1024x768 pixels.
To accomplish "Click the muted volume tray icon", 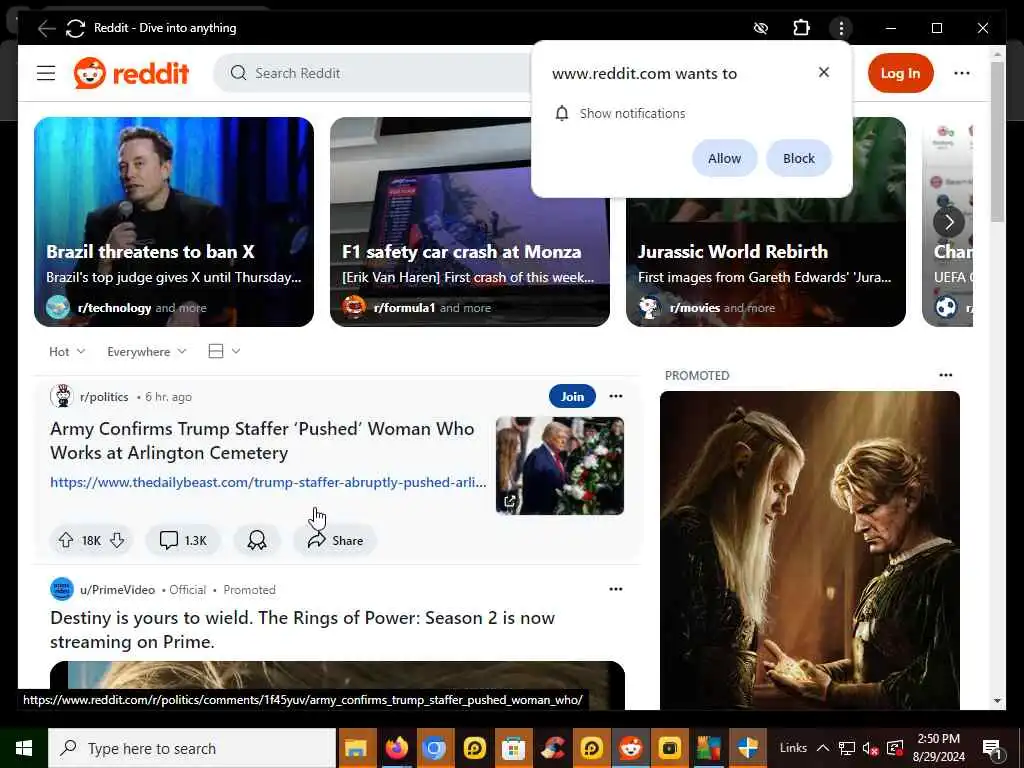I will tap(870, 748).
